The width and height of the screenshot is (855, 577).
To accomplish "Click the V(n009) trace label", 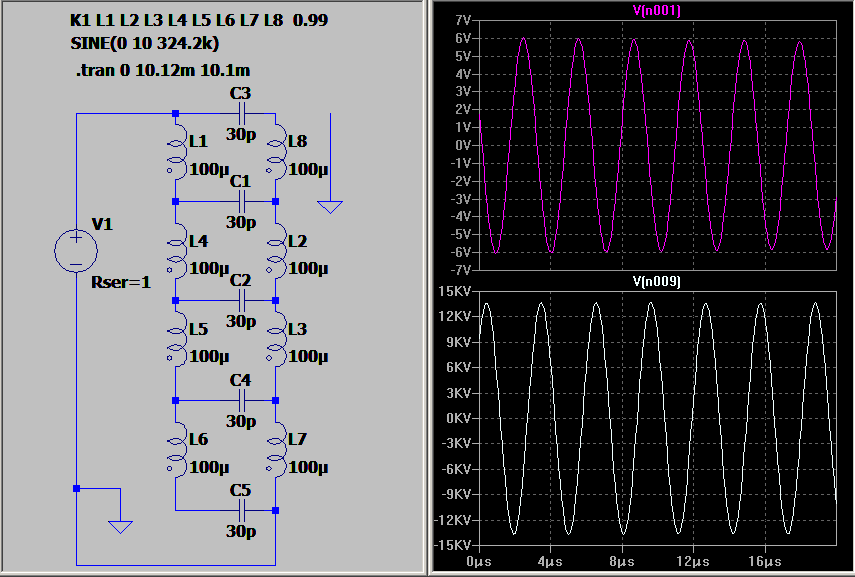I will pos(657,281).
